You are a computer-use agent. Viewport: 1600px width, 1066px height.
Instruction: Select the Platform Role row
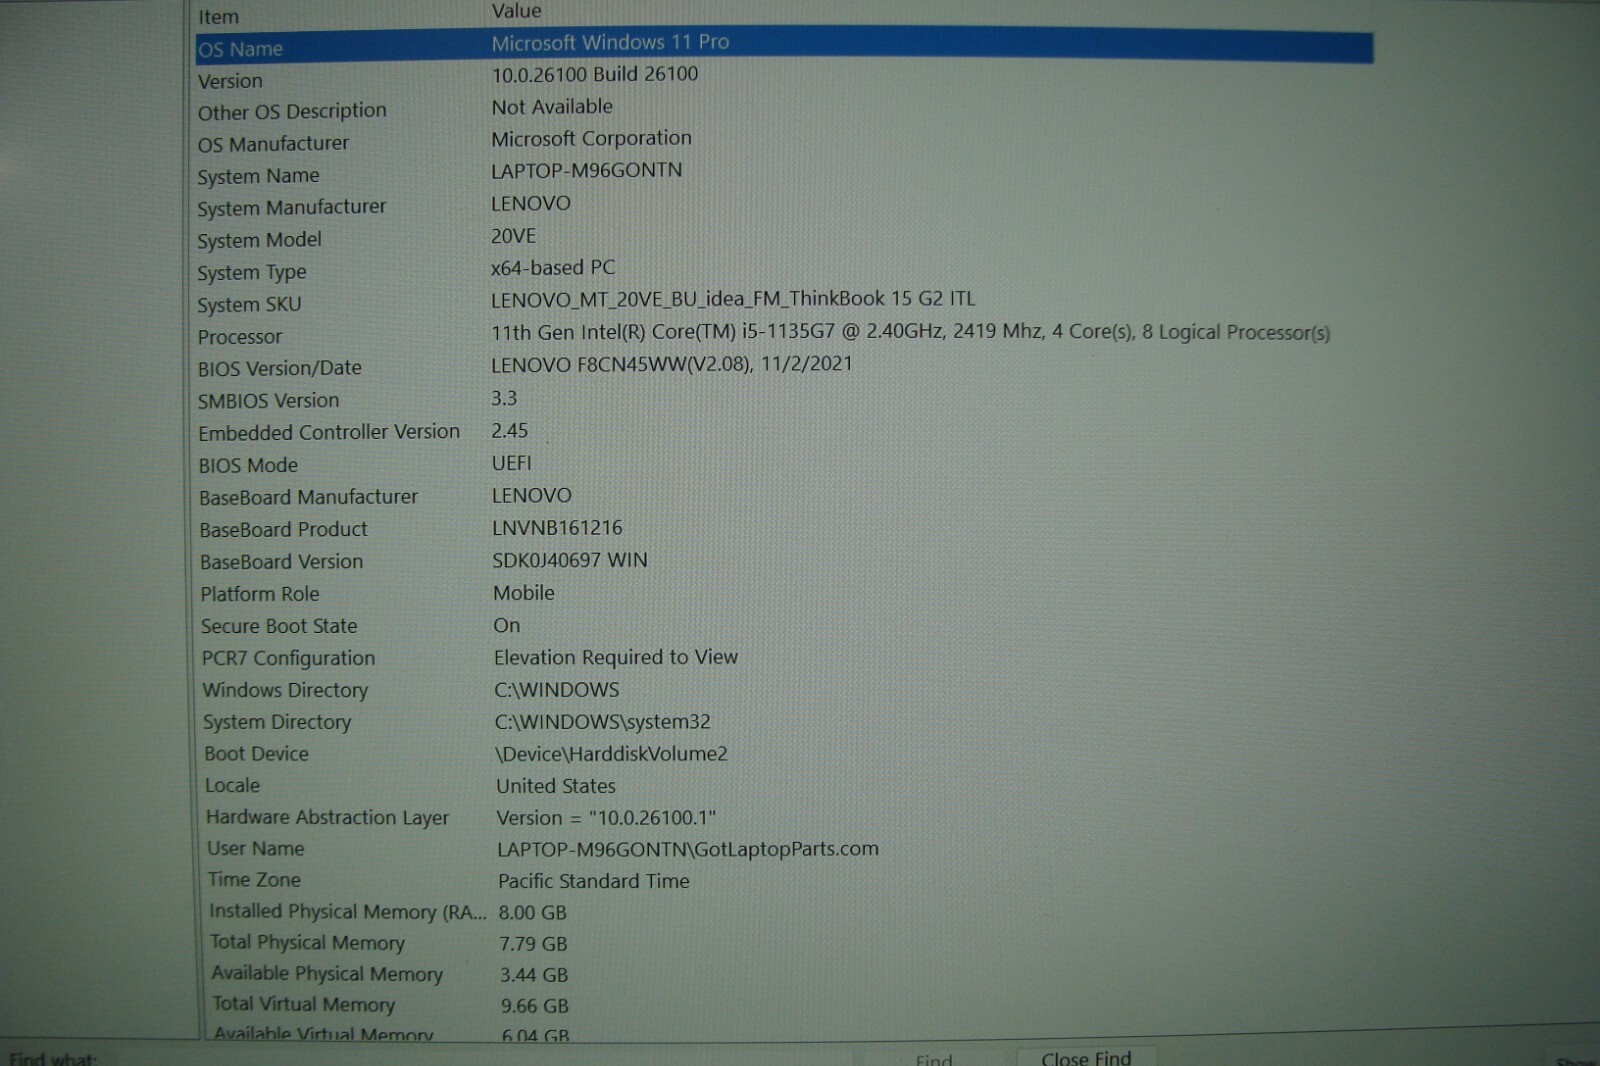[260, 594]
